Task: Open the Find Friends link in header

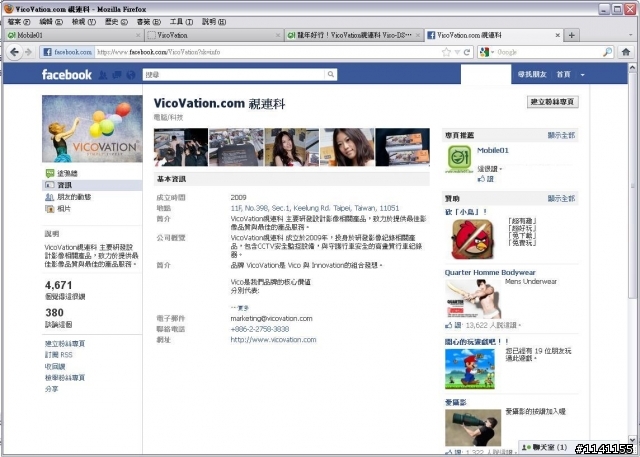Action: tap(532, 74)
